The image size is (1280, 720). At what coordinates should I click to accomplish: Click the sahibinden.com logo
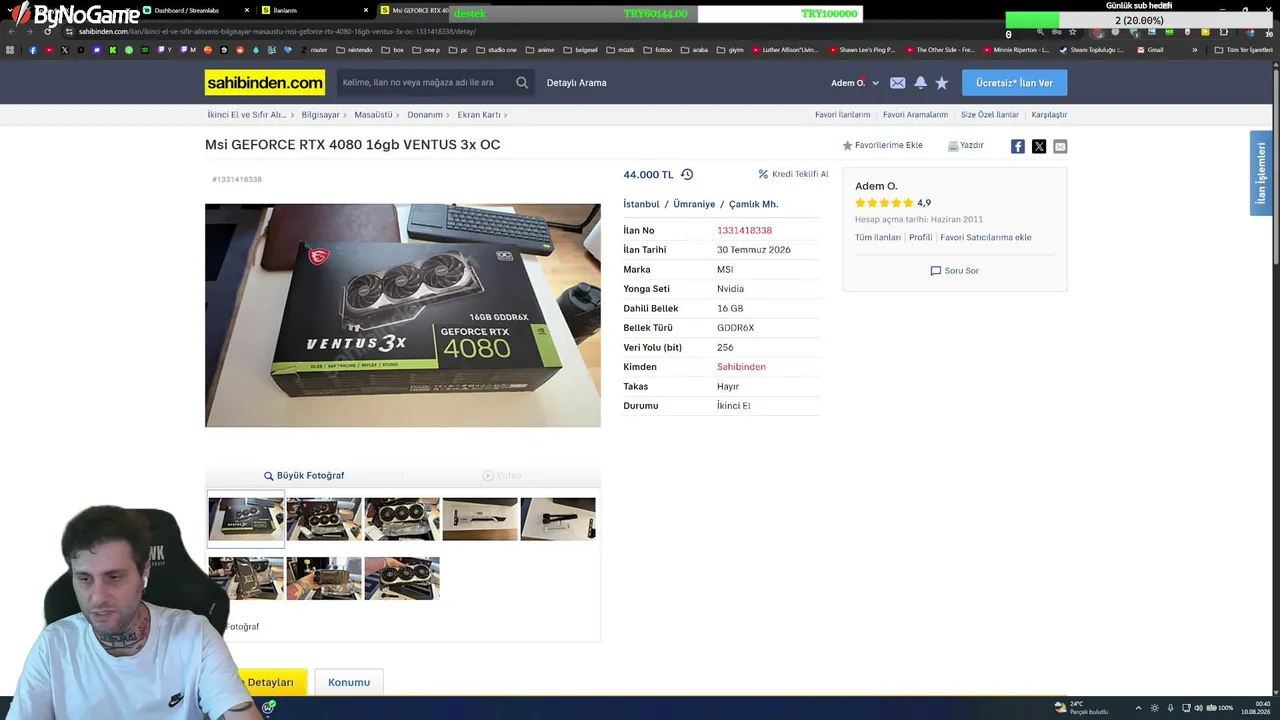[x=265, y=83]
